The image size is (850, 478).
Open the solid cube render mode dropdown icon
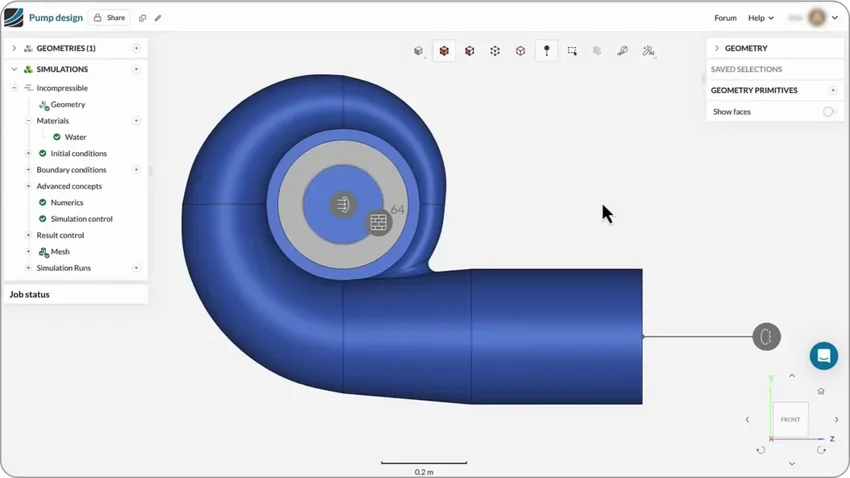418,51
